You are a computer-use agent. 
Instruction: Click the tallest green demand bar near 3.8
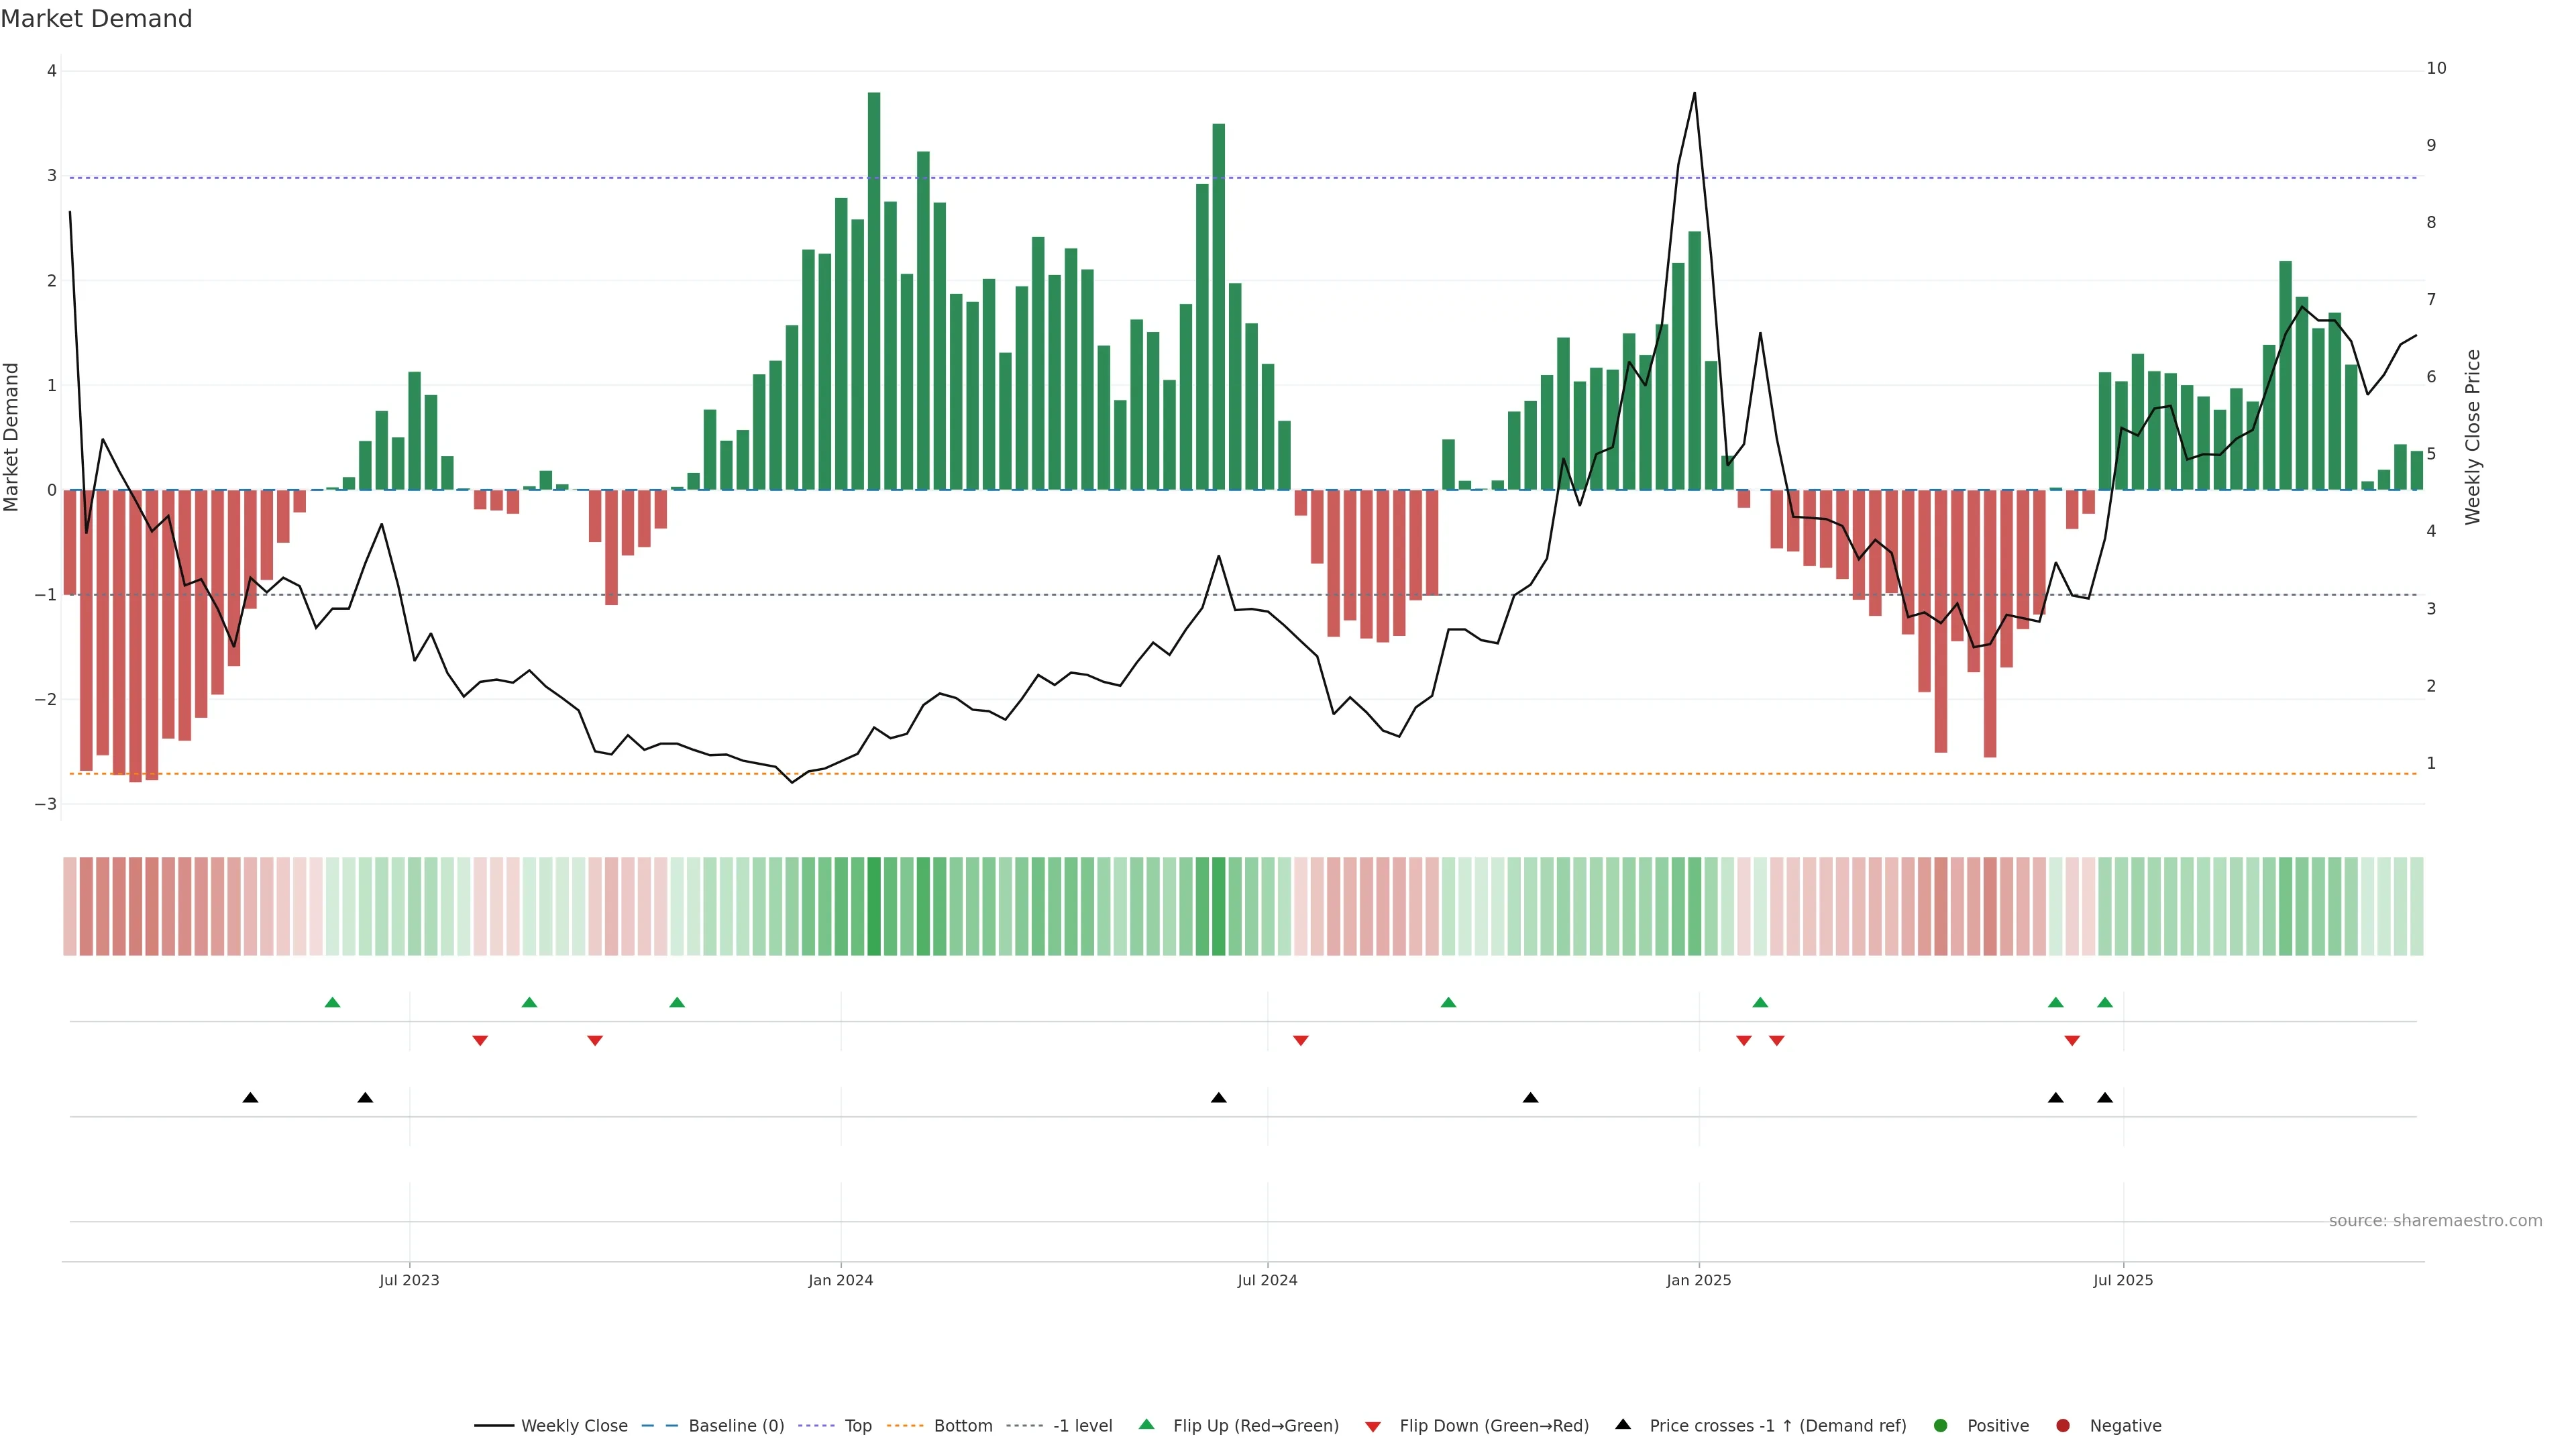tap(874, 290)
